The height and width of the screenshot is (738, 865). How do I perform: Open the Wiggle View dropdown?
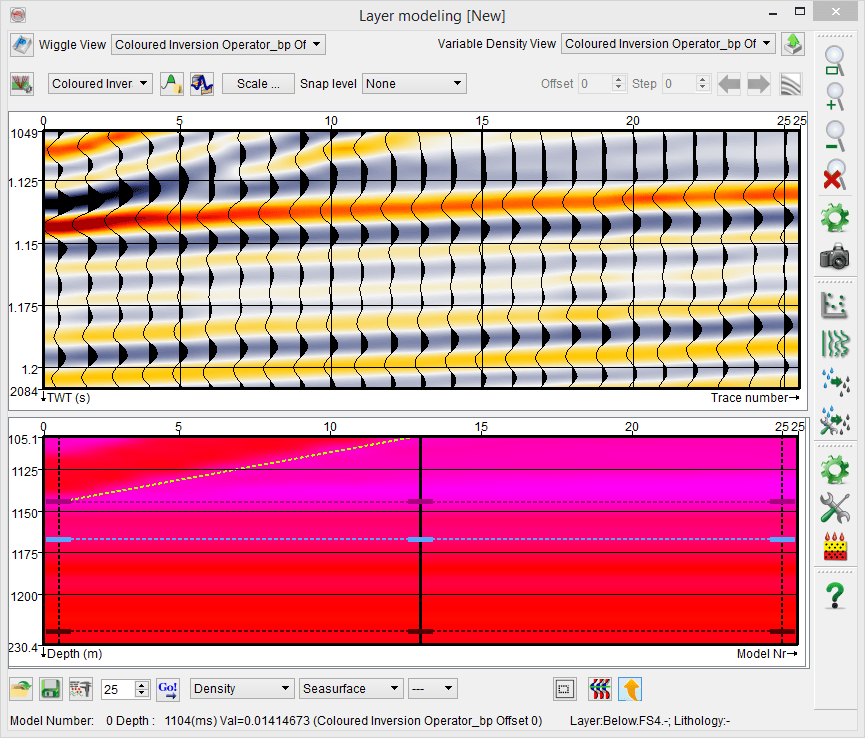pyautogui.click(x=218, y=44)
